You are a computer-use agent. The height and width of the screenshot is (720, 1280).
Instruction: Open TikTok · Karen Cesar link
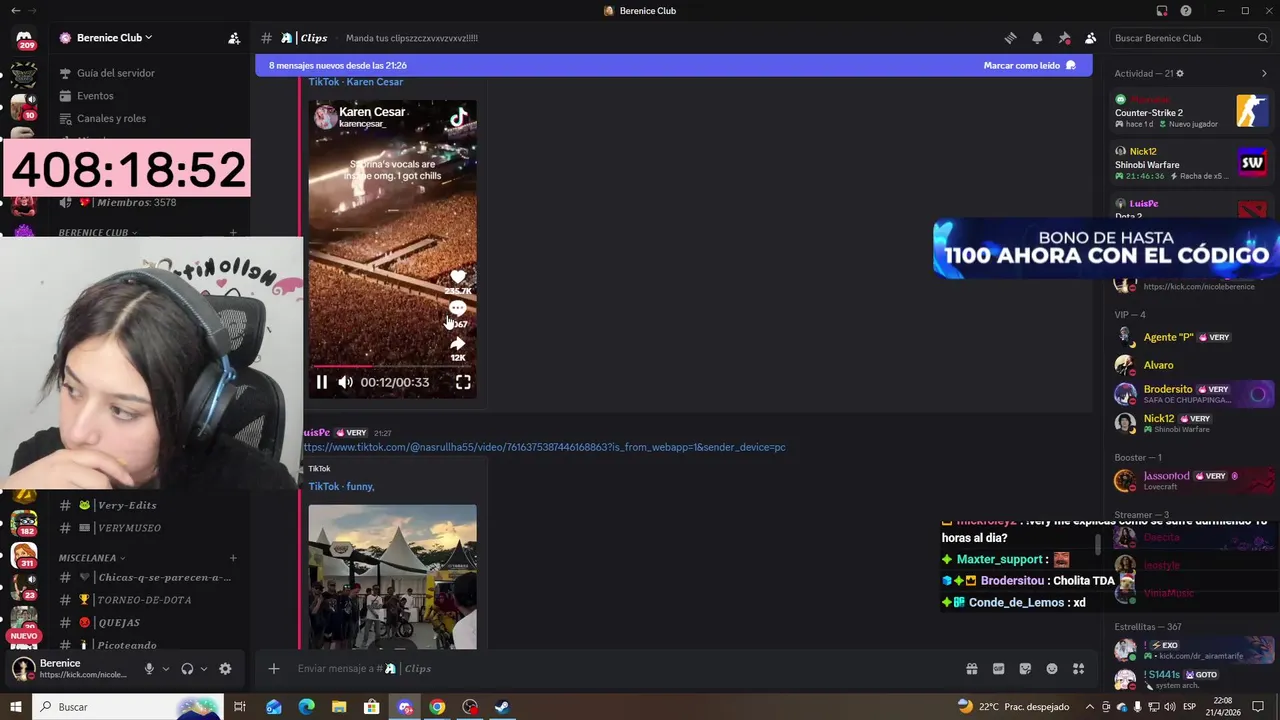(x=355, y=82)
